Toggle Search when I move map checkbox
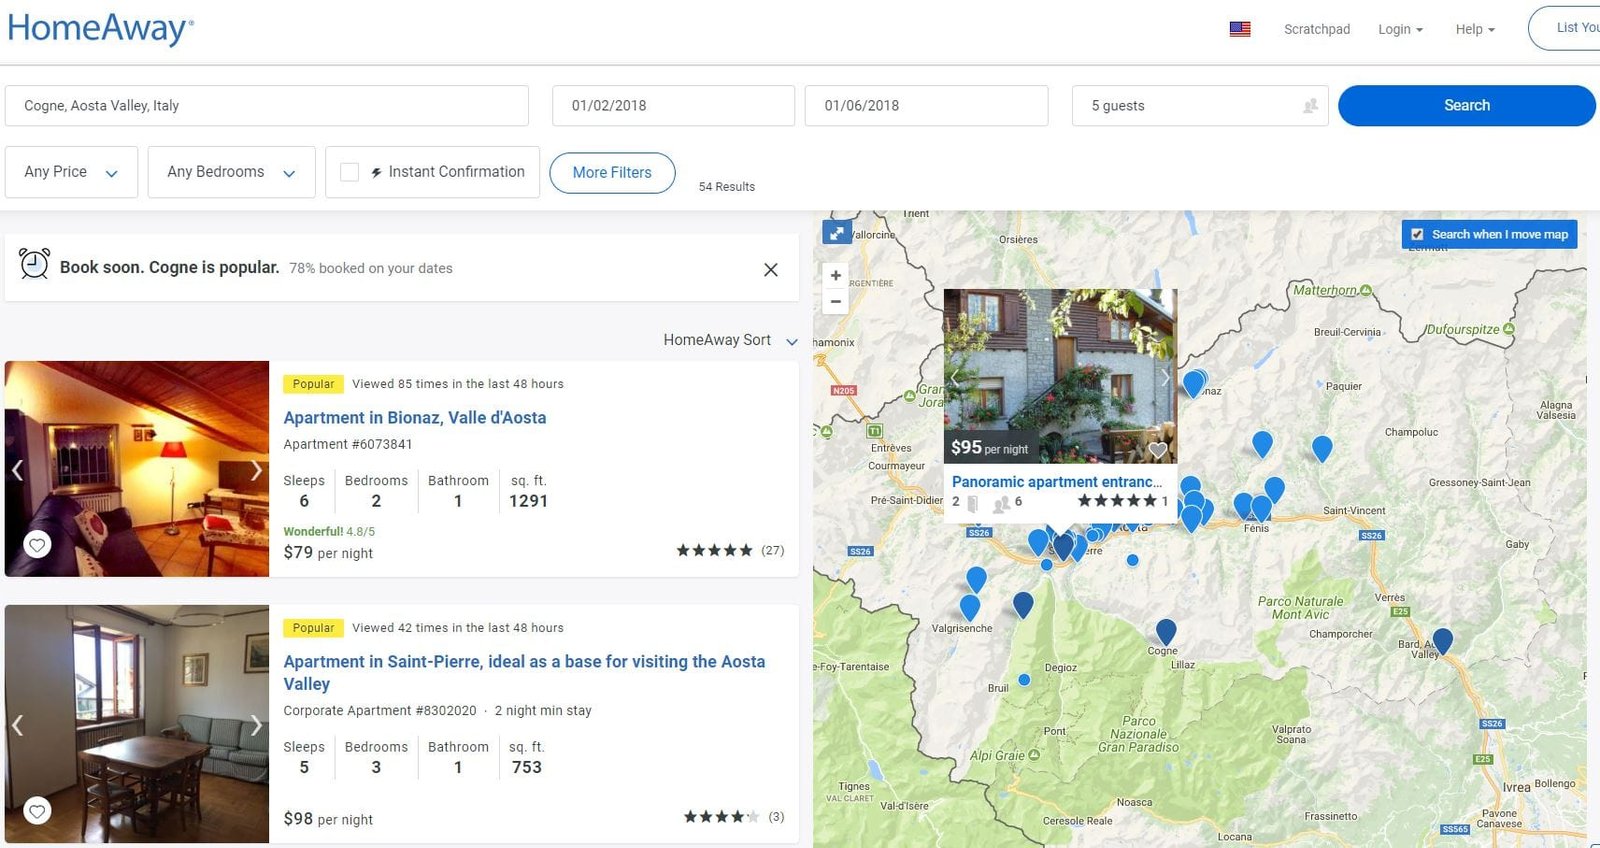This screenshot has width=1600, height=848. (1417, 235)
